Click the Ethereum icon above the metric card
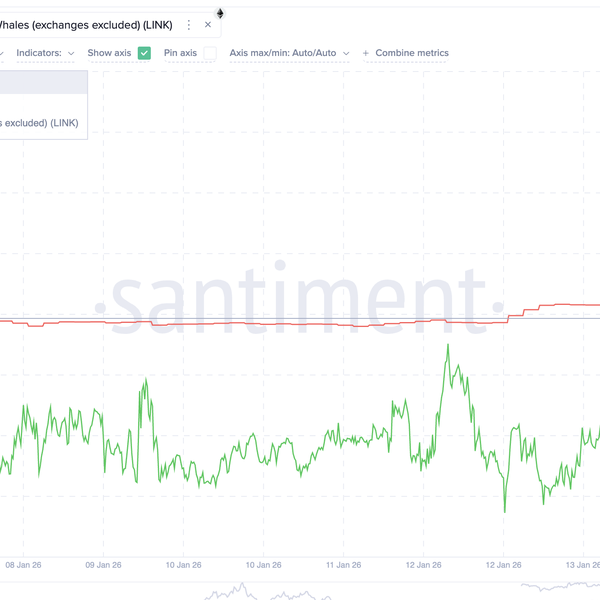The width and height of the screenshot is (600, 600). [220, 13]
